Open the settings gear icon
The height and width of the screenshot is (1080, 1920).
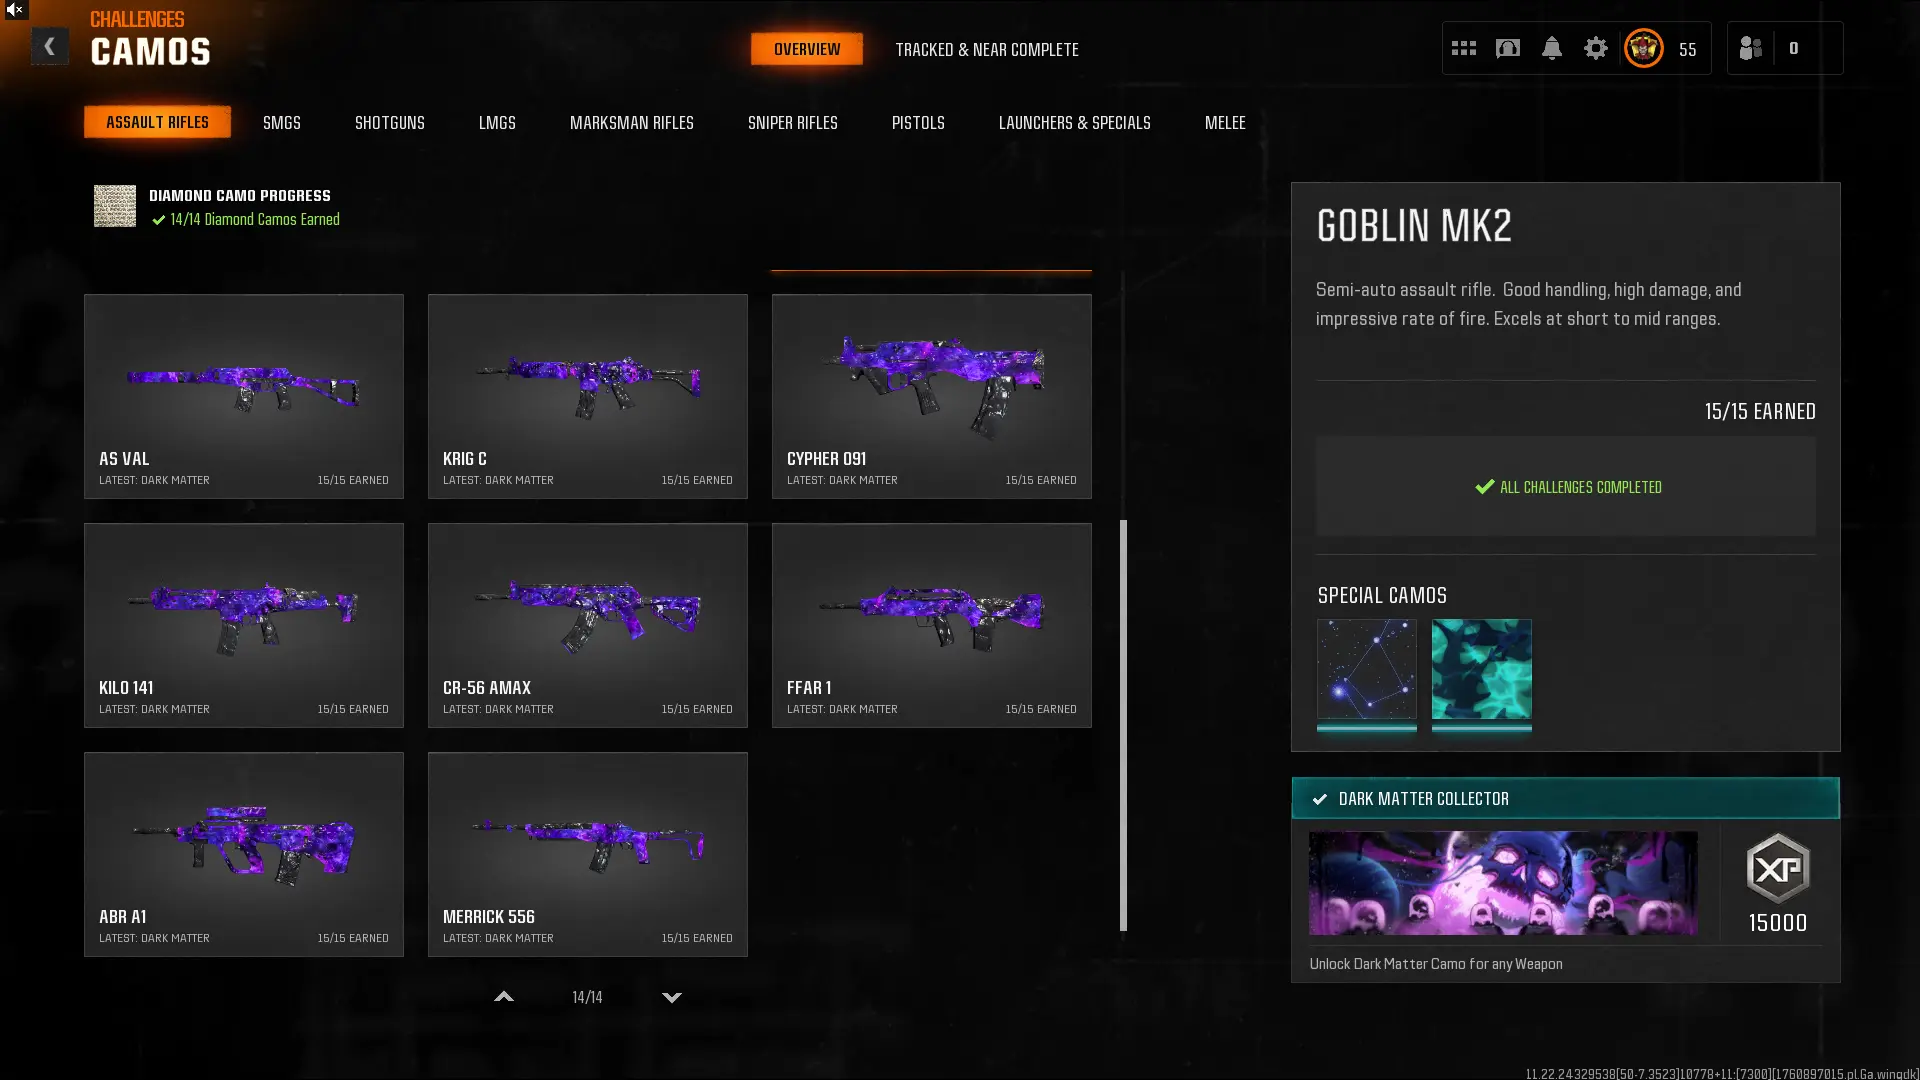[x=1595, y=48]
